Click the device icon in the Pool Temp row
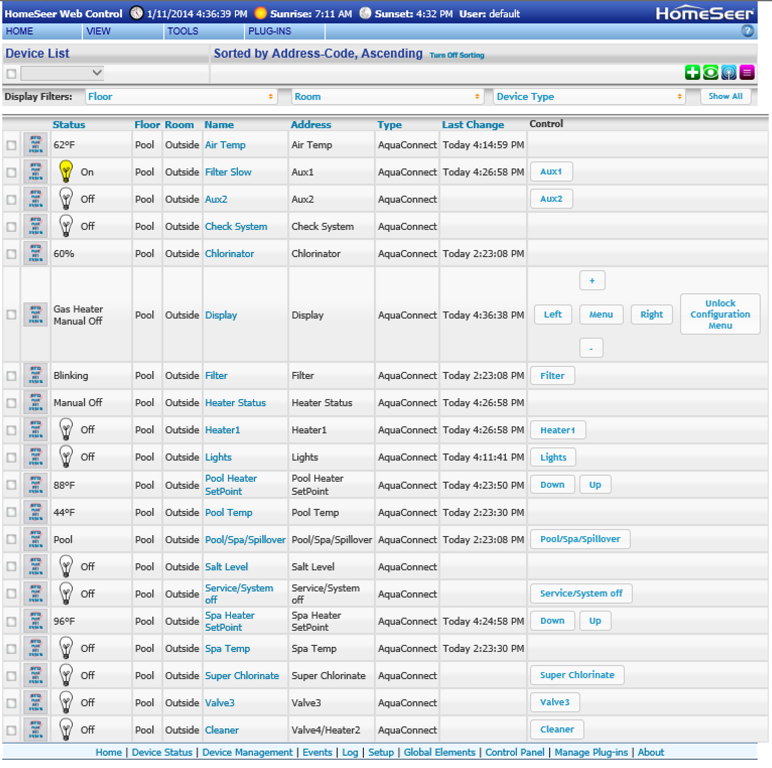The height and width of the screenshot is (768, 772). pyautogui.click(x=35, y=512)
